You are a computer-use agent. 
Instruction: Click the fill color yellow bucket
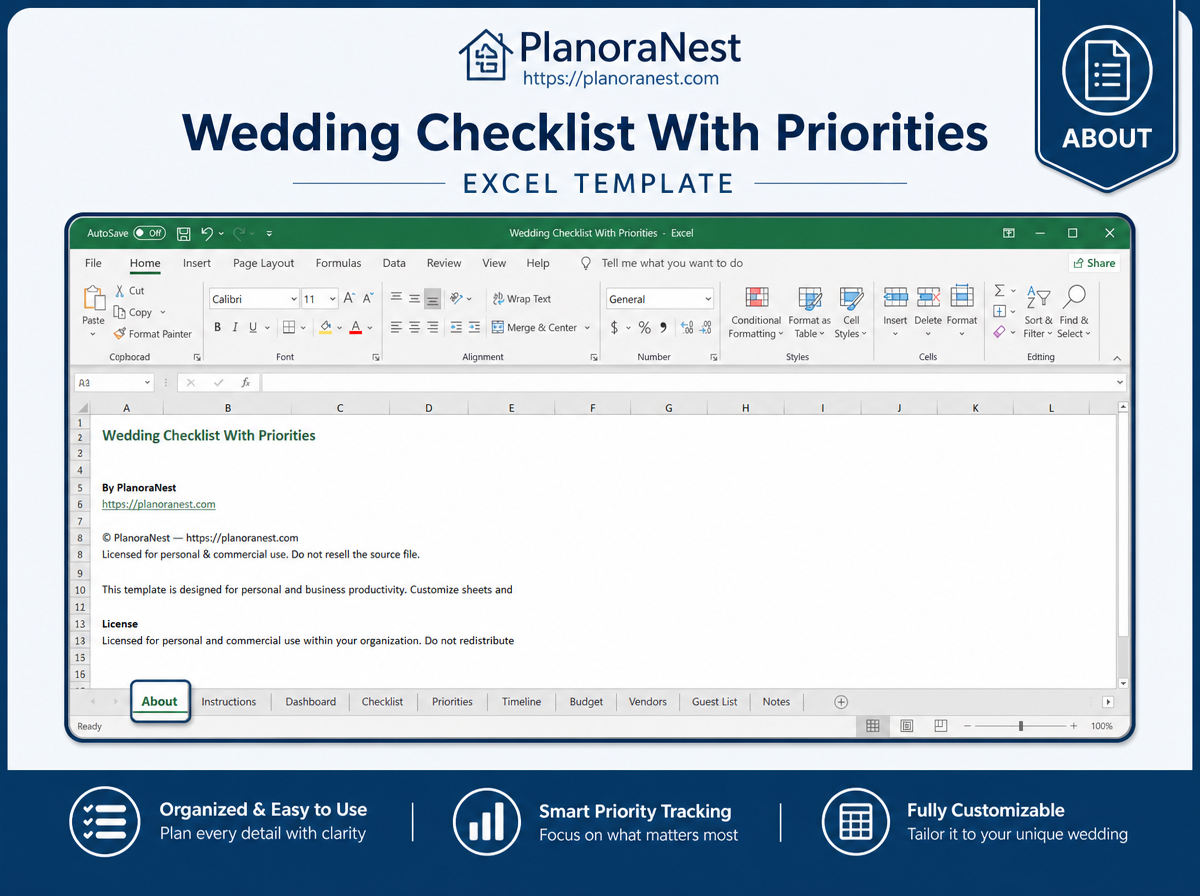pyautogui.click(x=325, y=327)
